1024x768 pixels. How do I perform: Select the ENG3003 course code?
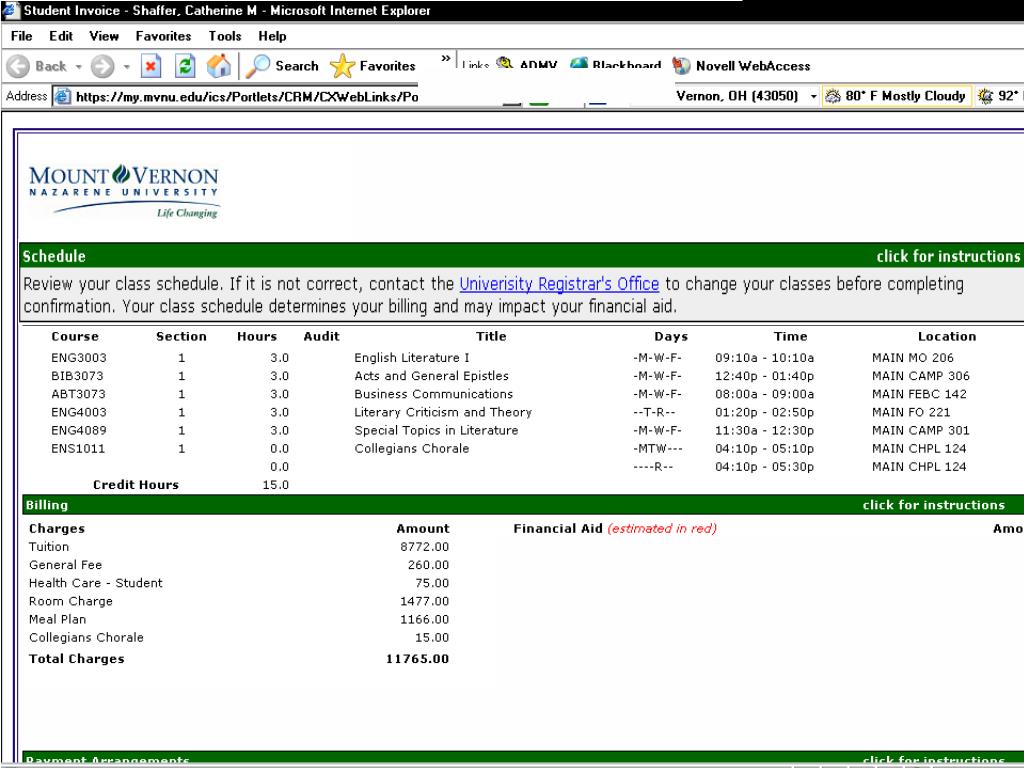78,358
